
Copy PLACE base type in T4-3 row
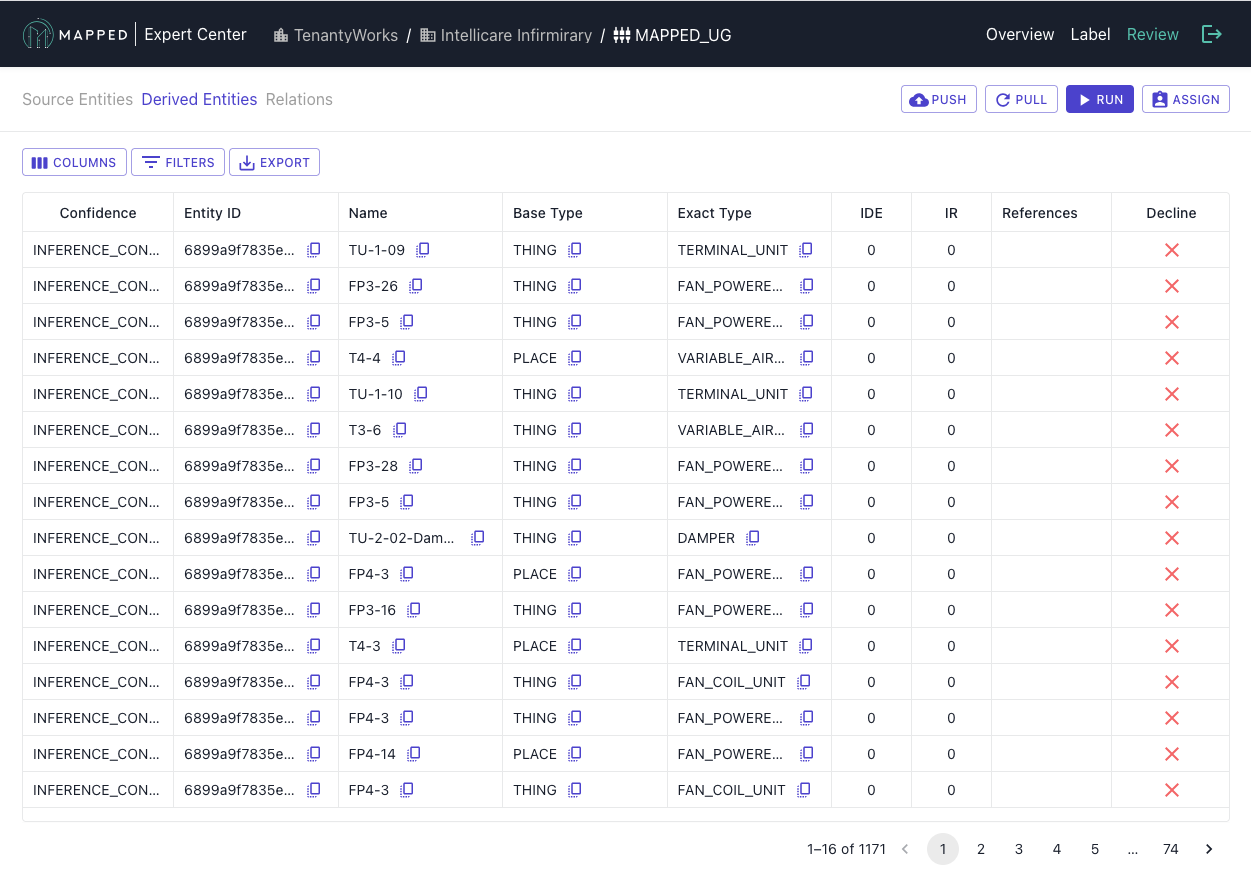575,645
